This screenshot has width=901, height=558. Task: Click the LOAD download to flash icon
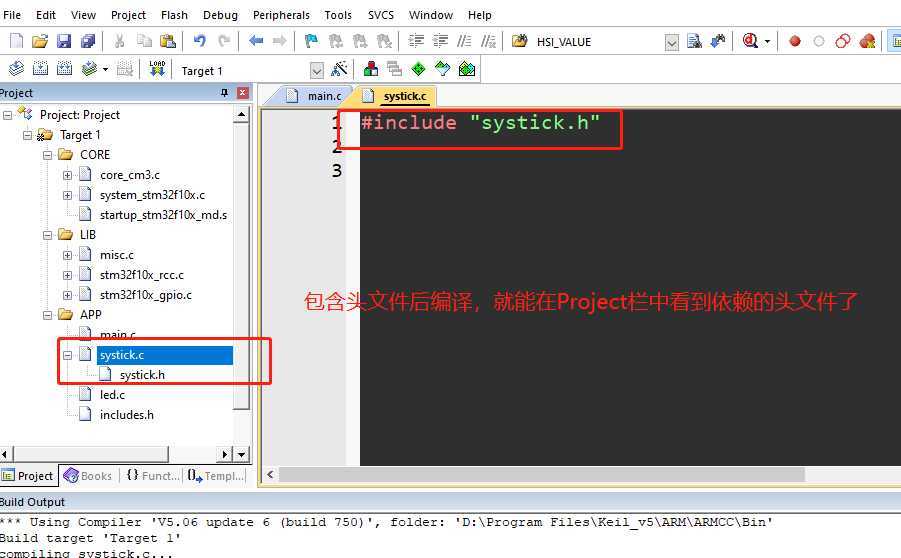[x=157, y=70]
